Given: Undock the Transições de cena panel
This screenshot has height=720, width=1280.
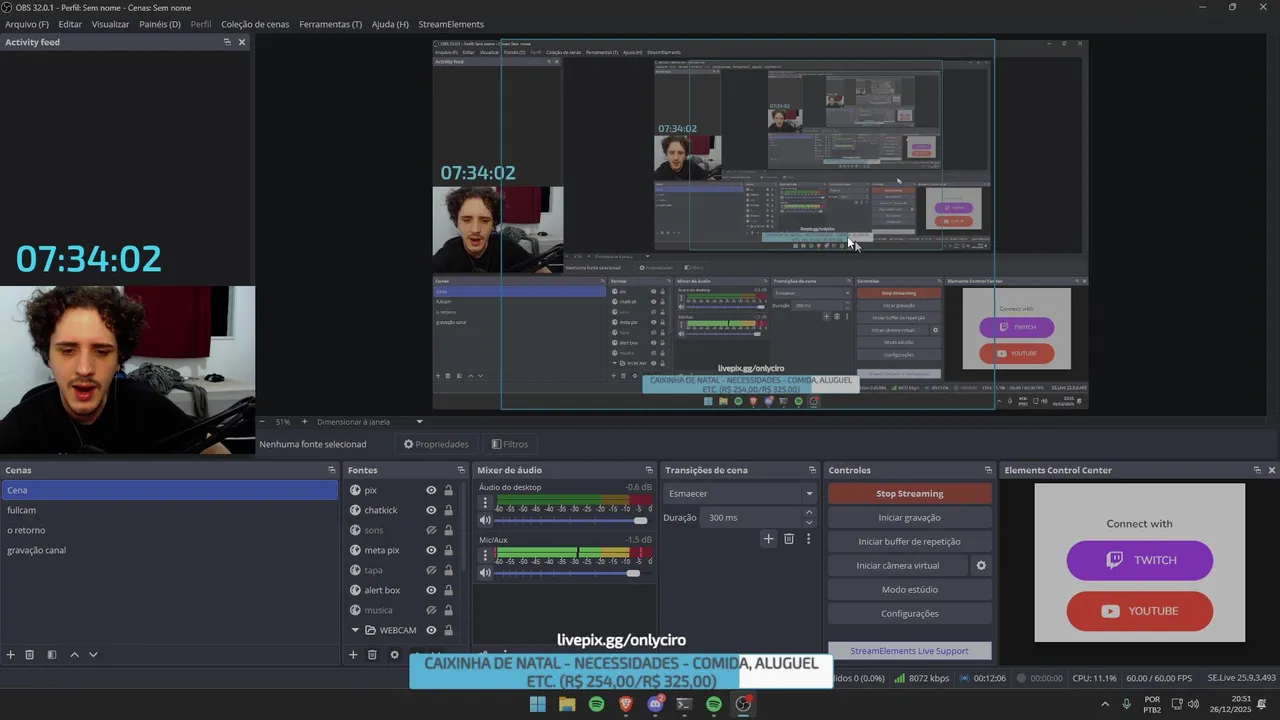Looking at the screenshot, I should (813, 470).
